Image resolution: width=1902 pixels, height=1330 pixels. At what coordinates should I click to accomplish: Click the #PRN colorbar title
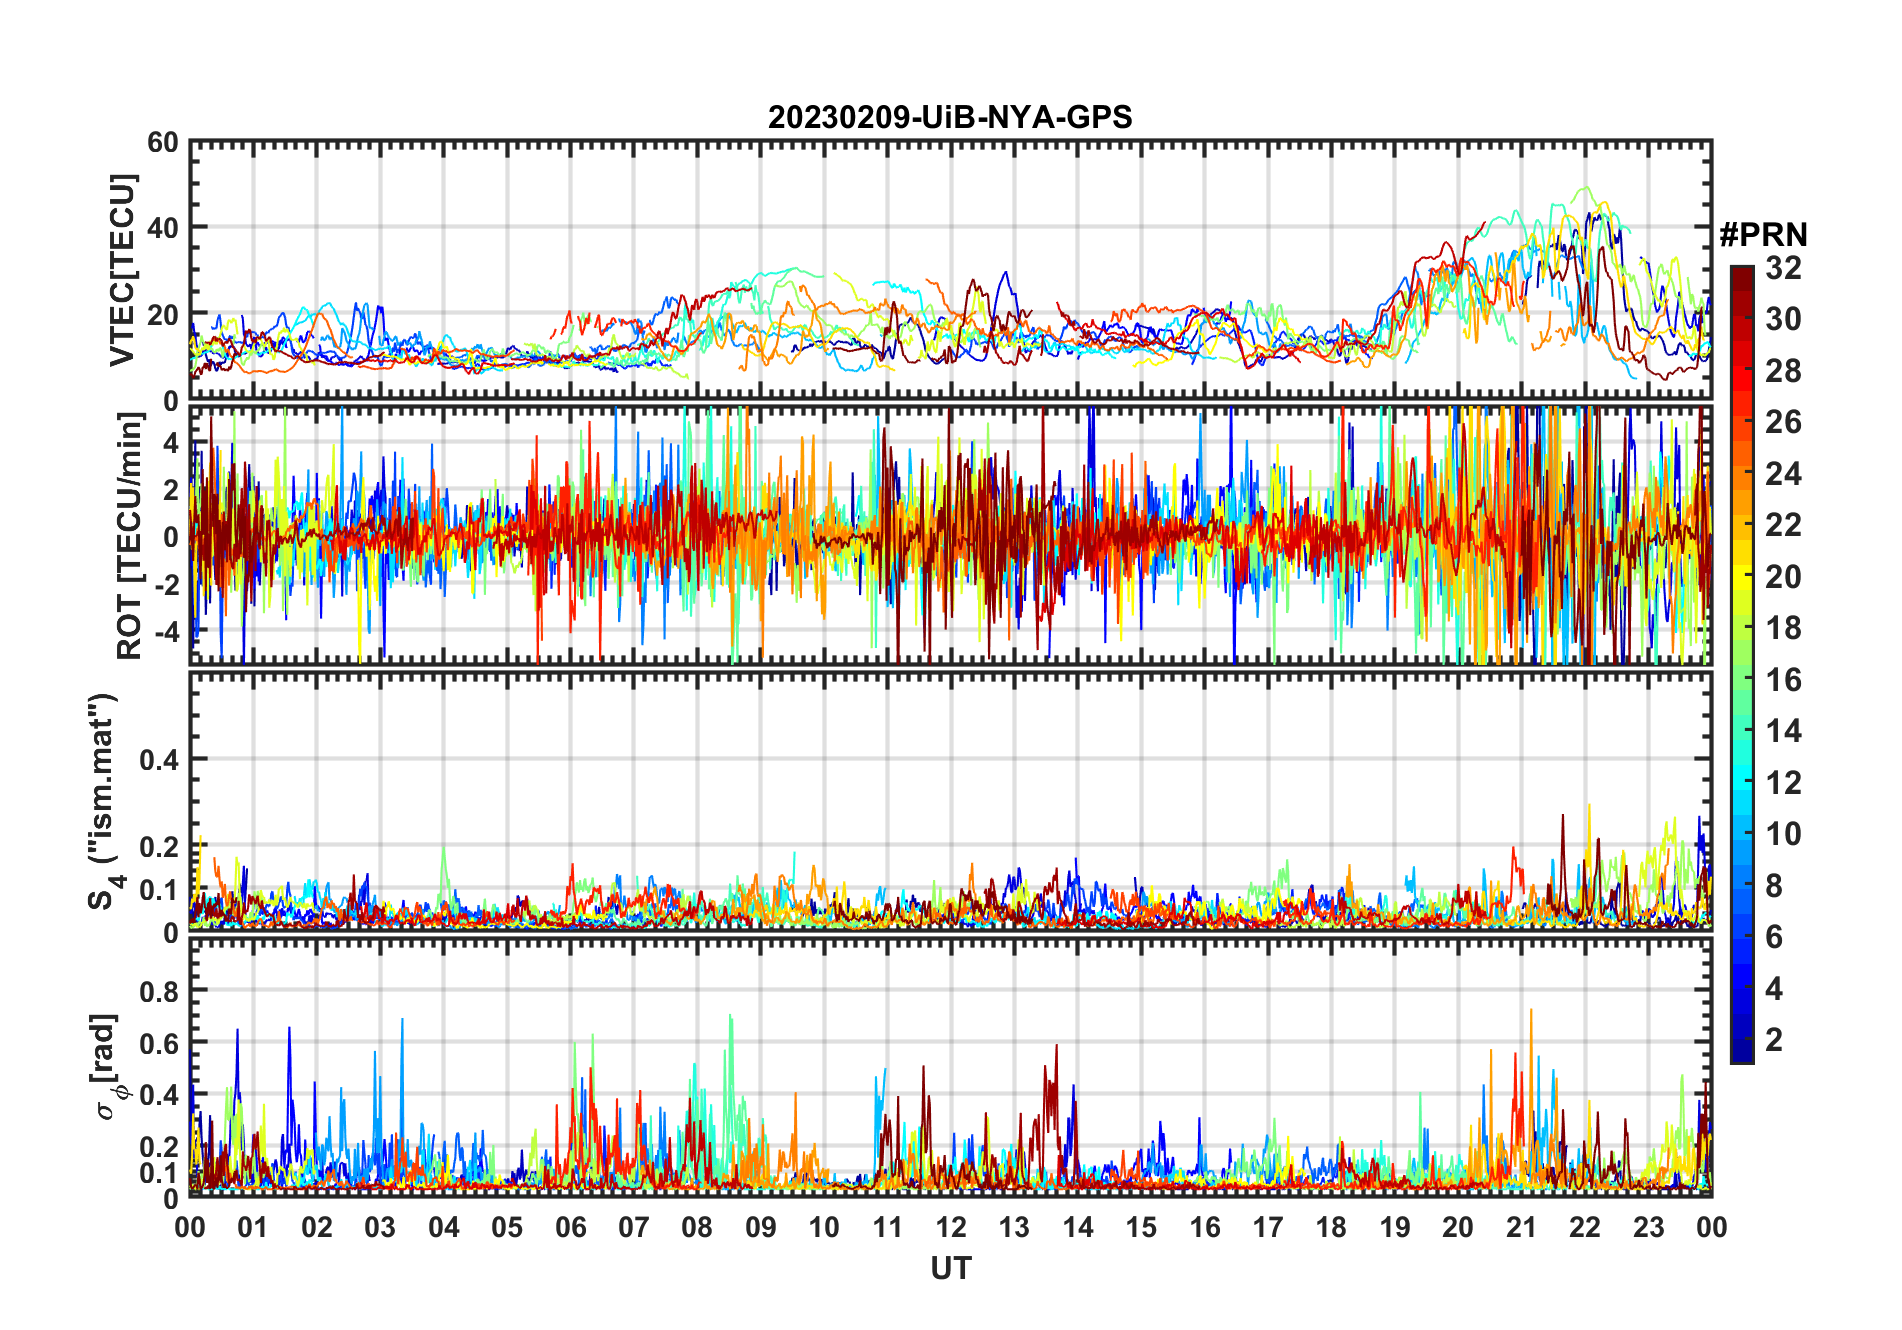coord(1764,235)
